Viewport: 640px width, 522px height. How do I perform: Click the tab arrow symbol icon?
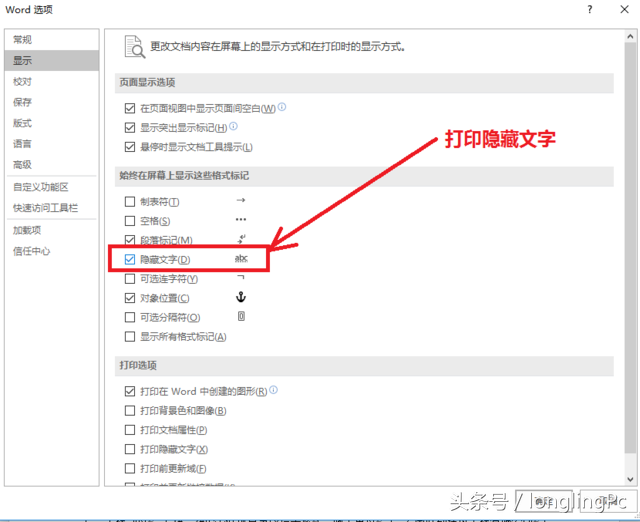pos(241,200)
